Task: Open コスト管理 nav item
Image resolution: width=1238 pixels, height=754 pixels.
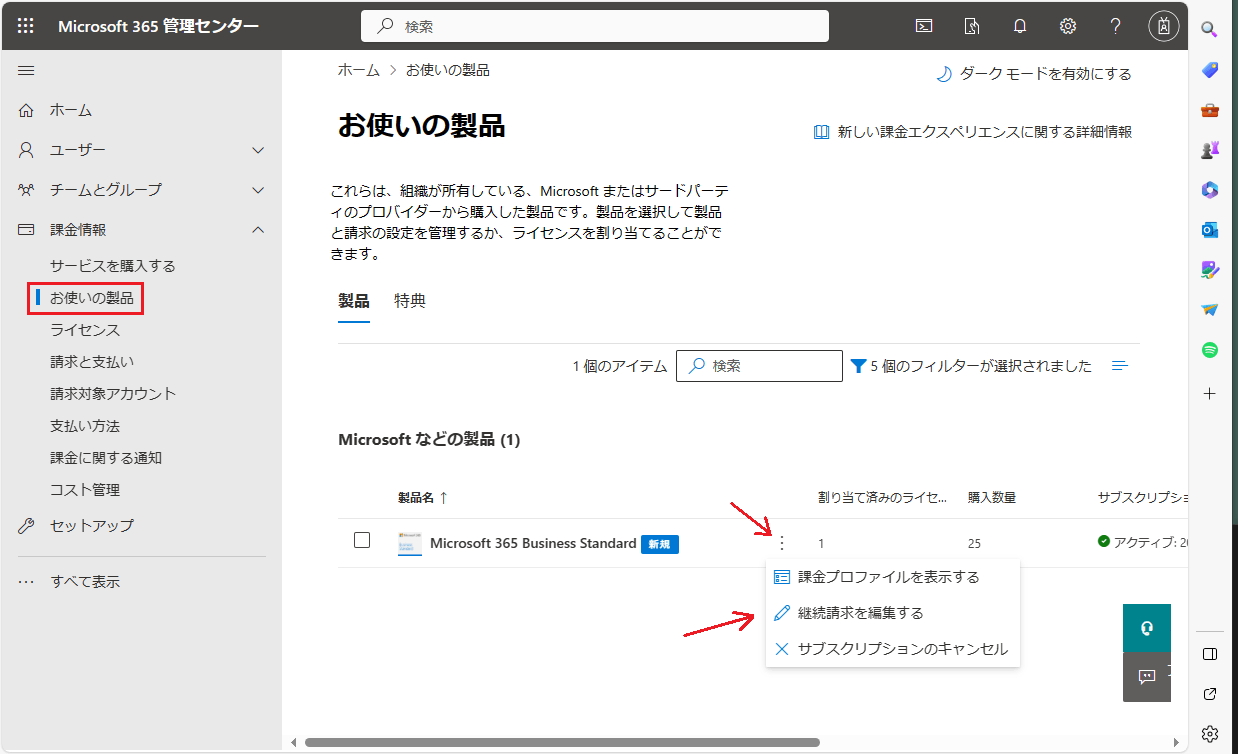Action: tap(85, 490)
